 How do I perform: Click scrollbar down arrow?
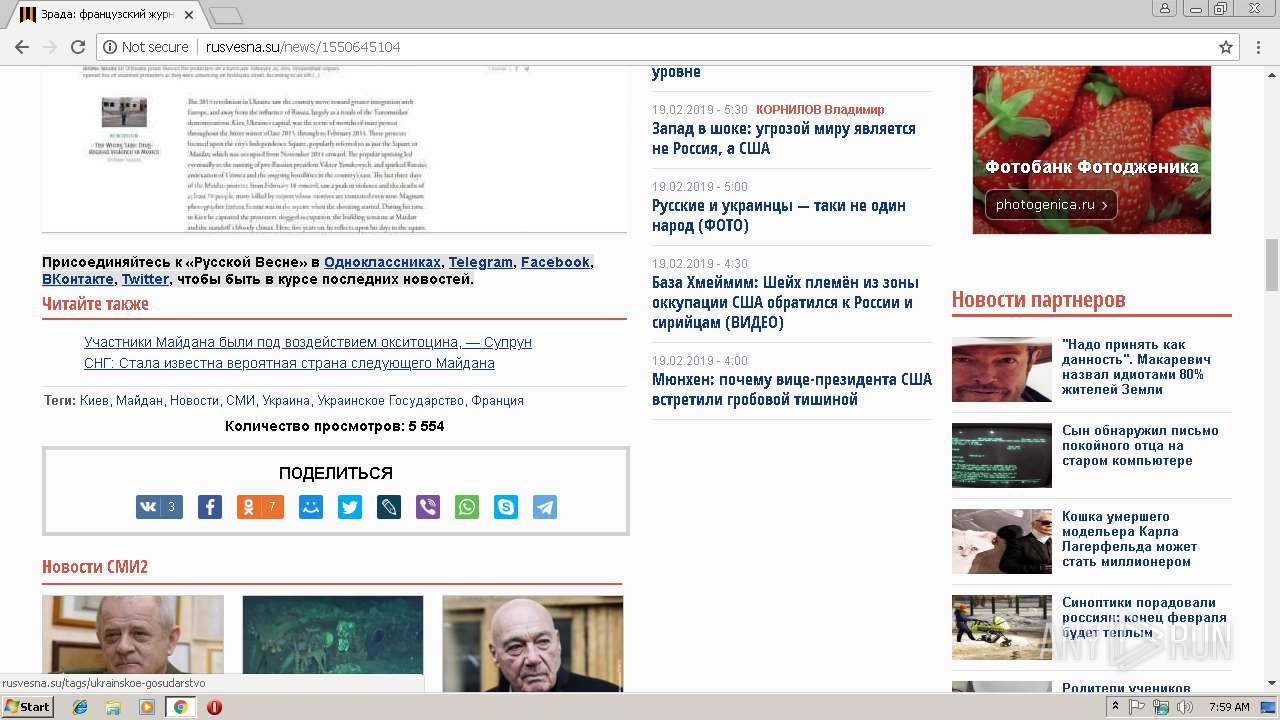pos(1271,685)
